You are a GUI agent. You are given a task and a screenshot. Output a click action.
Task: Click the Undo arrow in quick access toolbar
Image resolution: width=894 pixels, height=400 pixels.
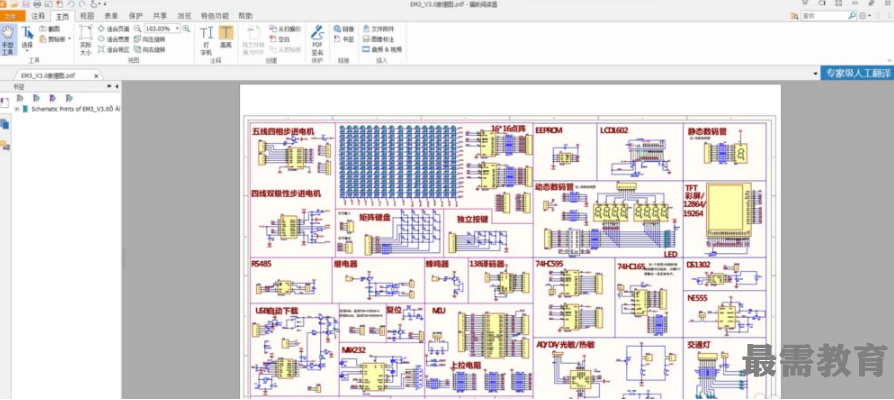click(71, 5)
